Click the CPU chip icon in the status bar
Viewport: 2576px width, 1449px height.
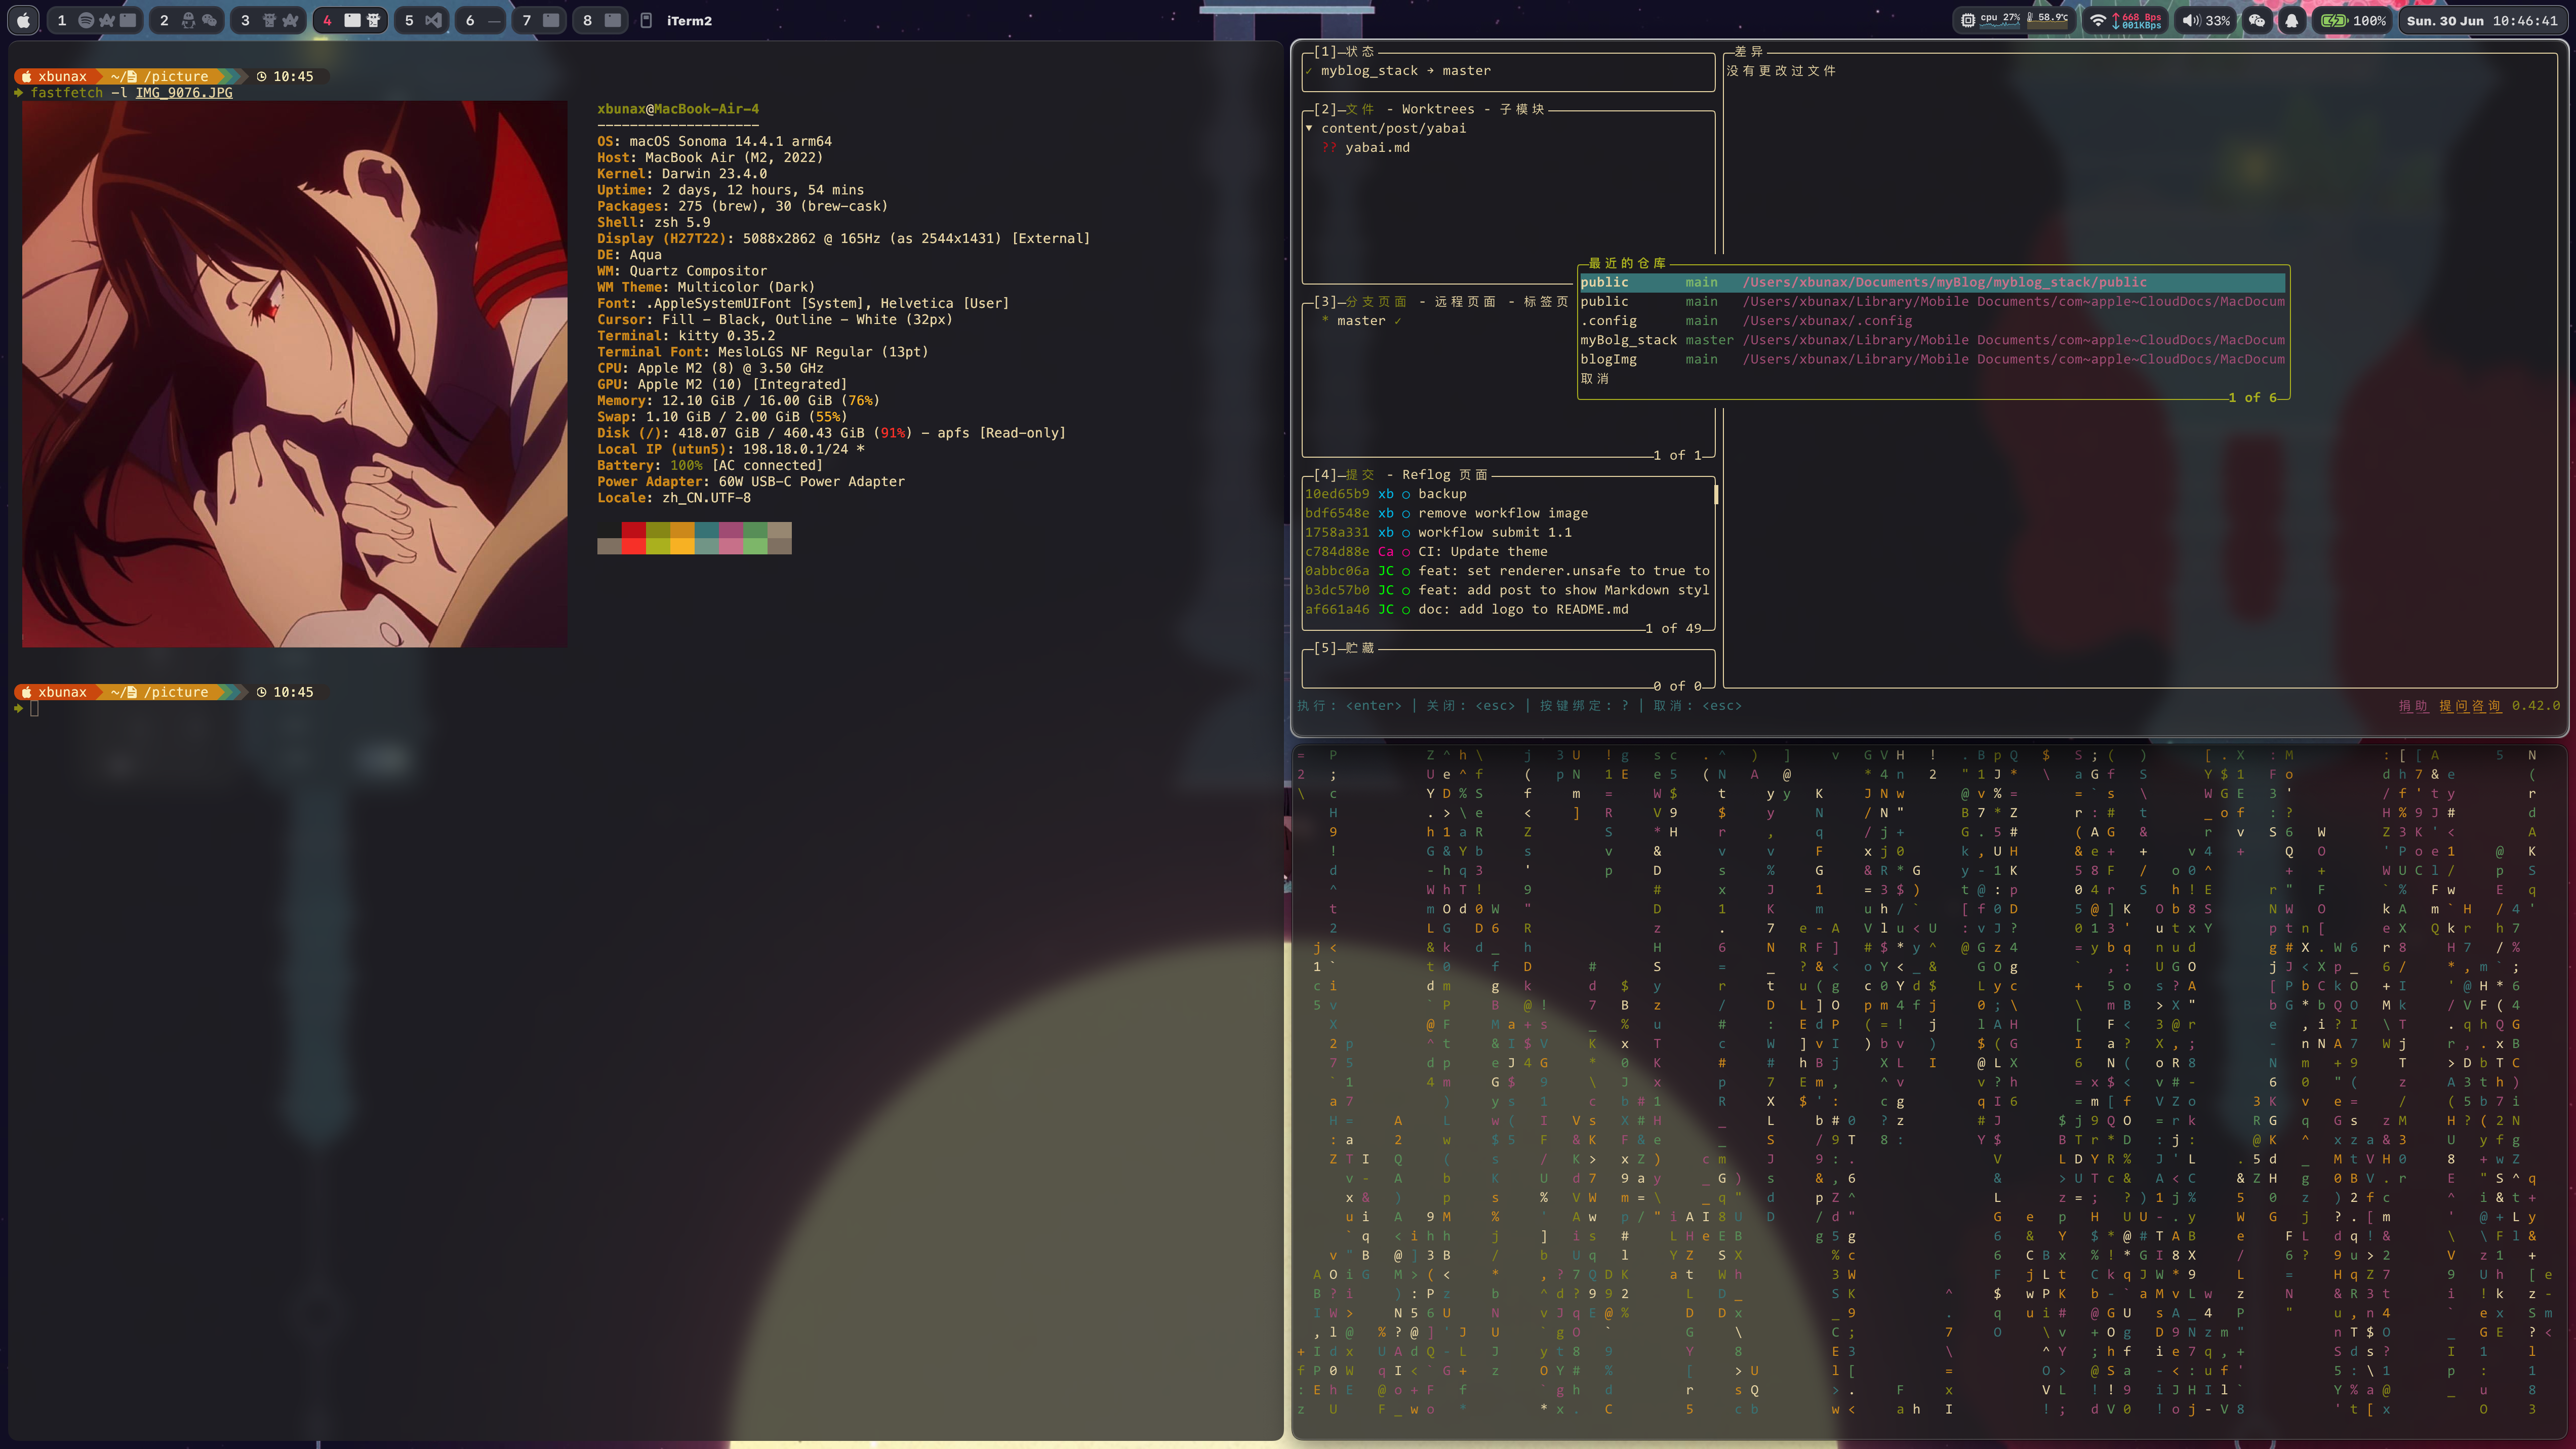point(1967,20)
